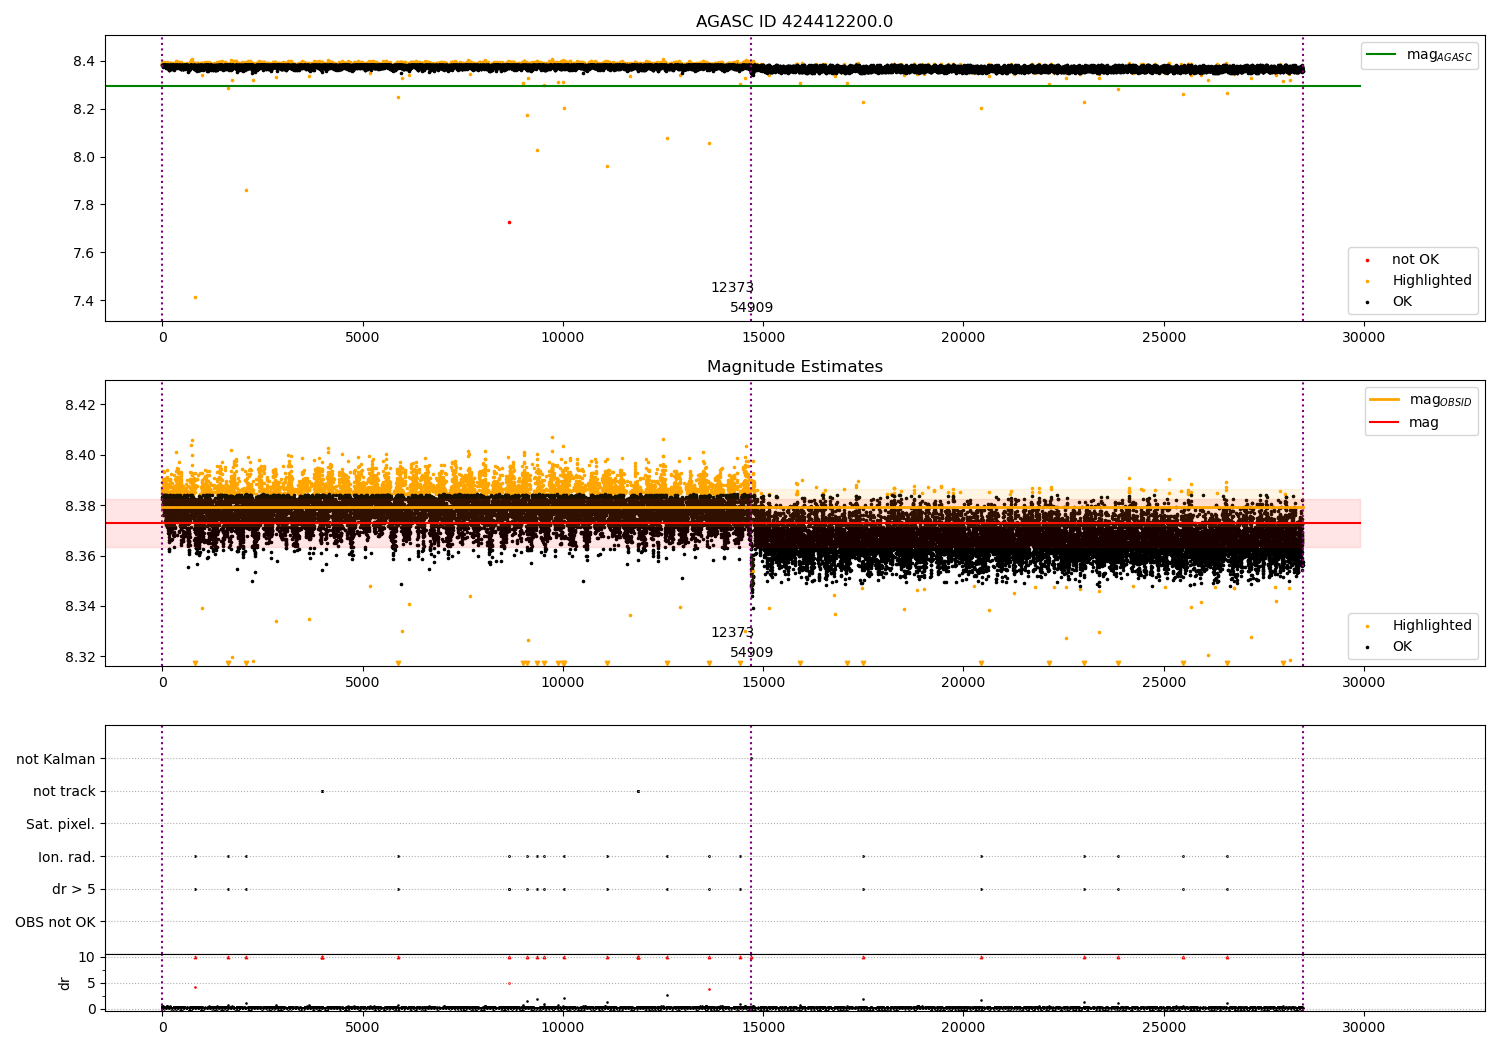This screenshot has width=1500, height=1050.
Task: Click the 'Ion. rad.' row label
Action: (x=67, y=857)
